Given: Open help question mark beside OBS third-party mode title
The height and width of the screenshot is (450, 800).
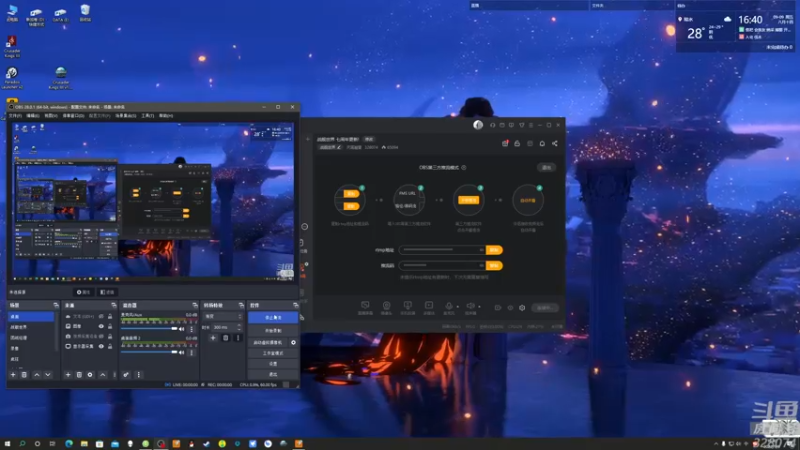Looking at the screenshot, I should (x=464, y=167).
